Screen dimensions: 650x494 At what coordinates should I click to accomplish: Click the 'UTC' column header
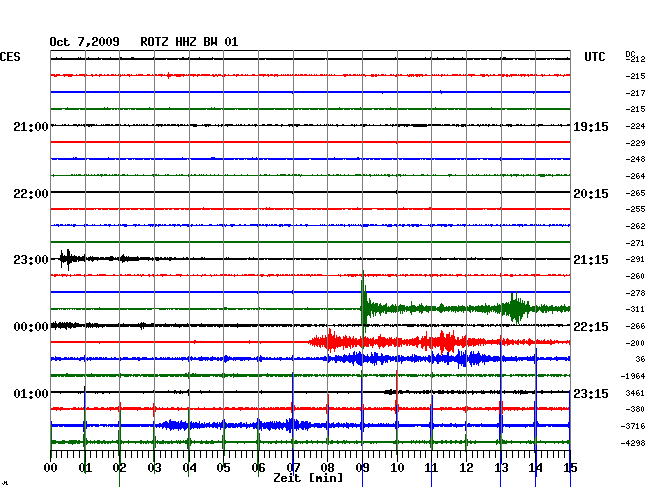(x=594, y=57)
